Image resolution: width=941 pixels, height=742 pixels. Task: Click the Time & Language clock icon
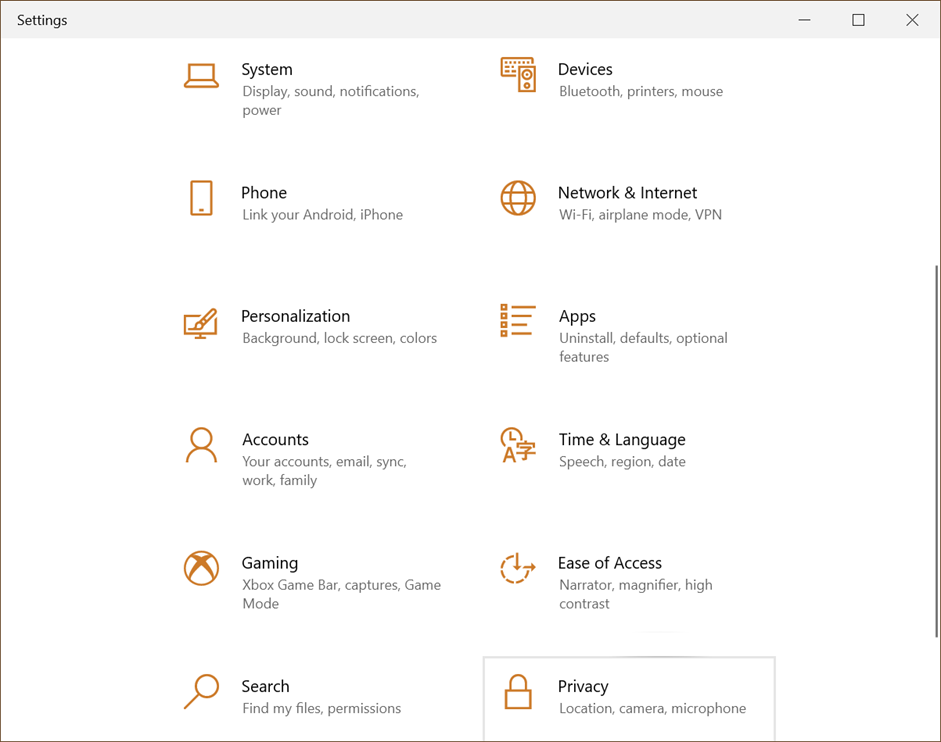coord(518,445)
